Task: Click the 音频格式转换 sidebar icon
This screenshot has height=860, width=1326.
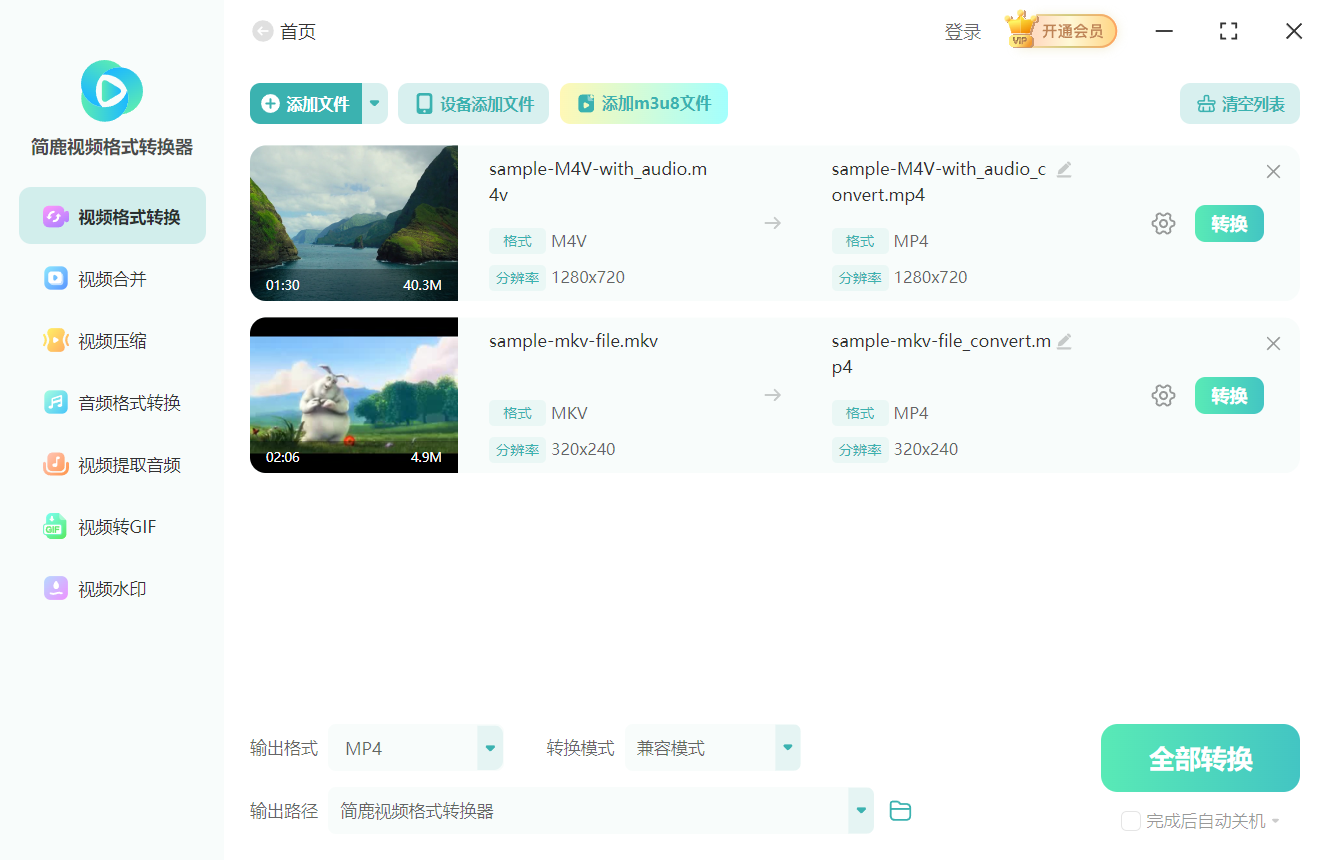Action: tap(56, 402)
